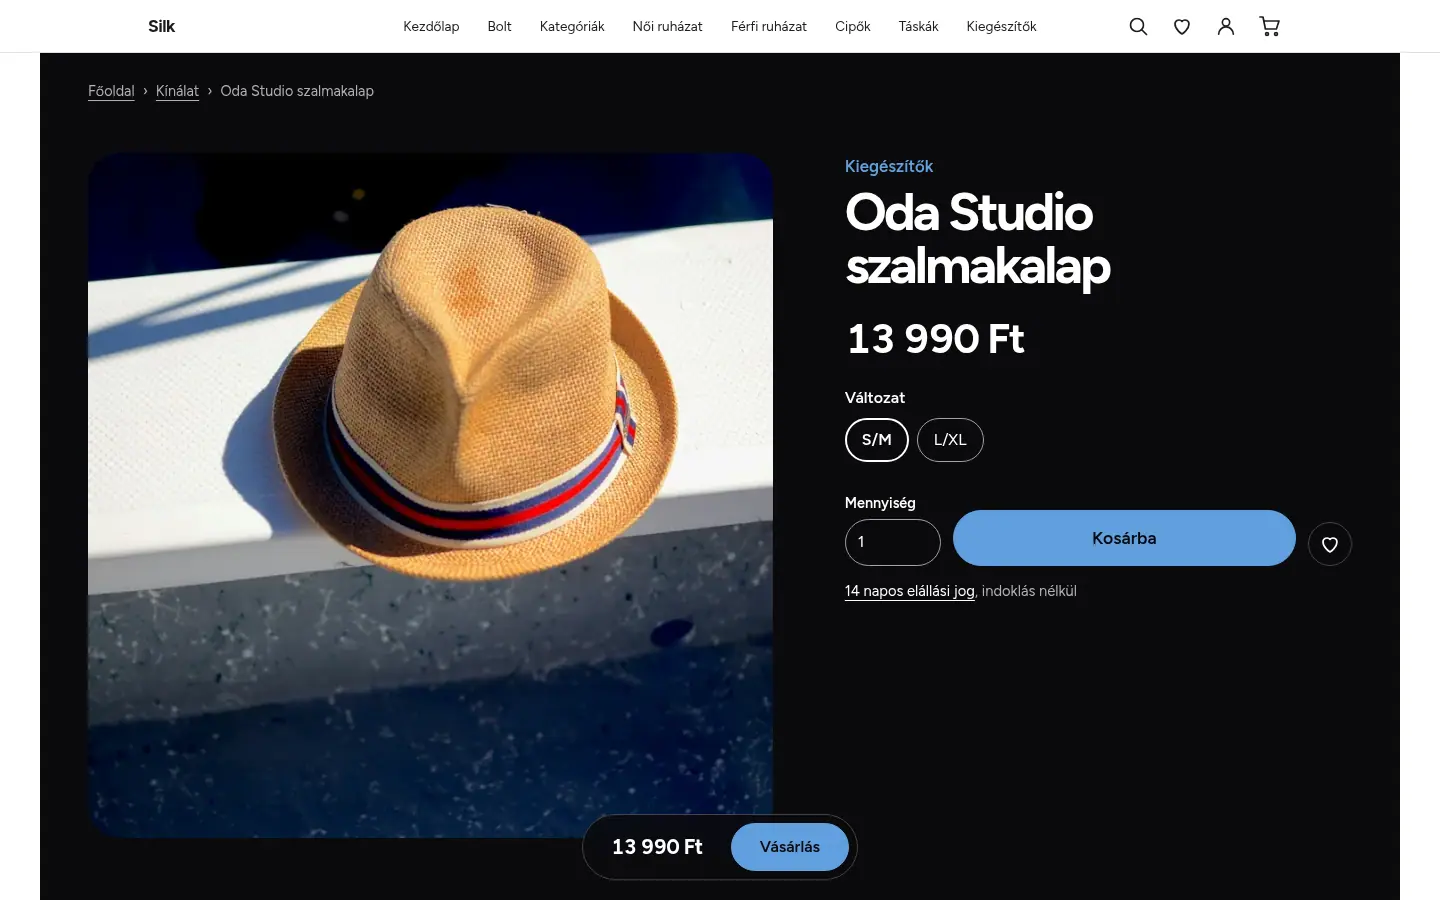Open Kategóriák in the navigation
Viewport: 1440px width, 900px height.
tap(572, 27)
